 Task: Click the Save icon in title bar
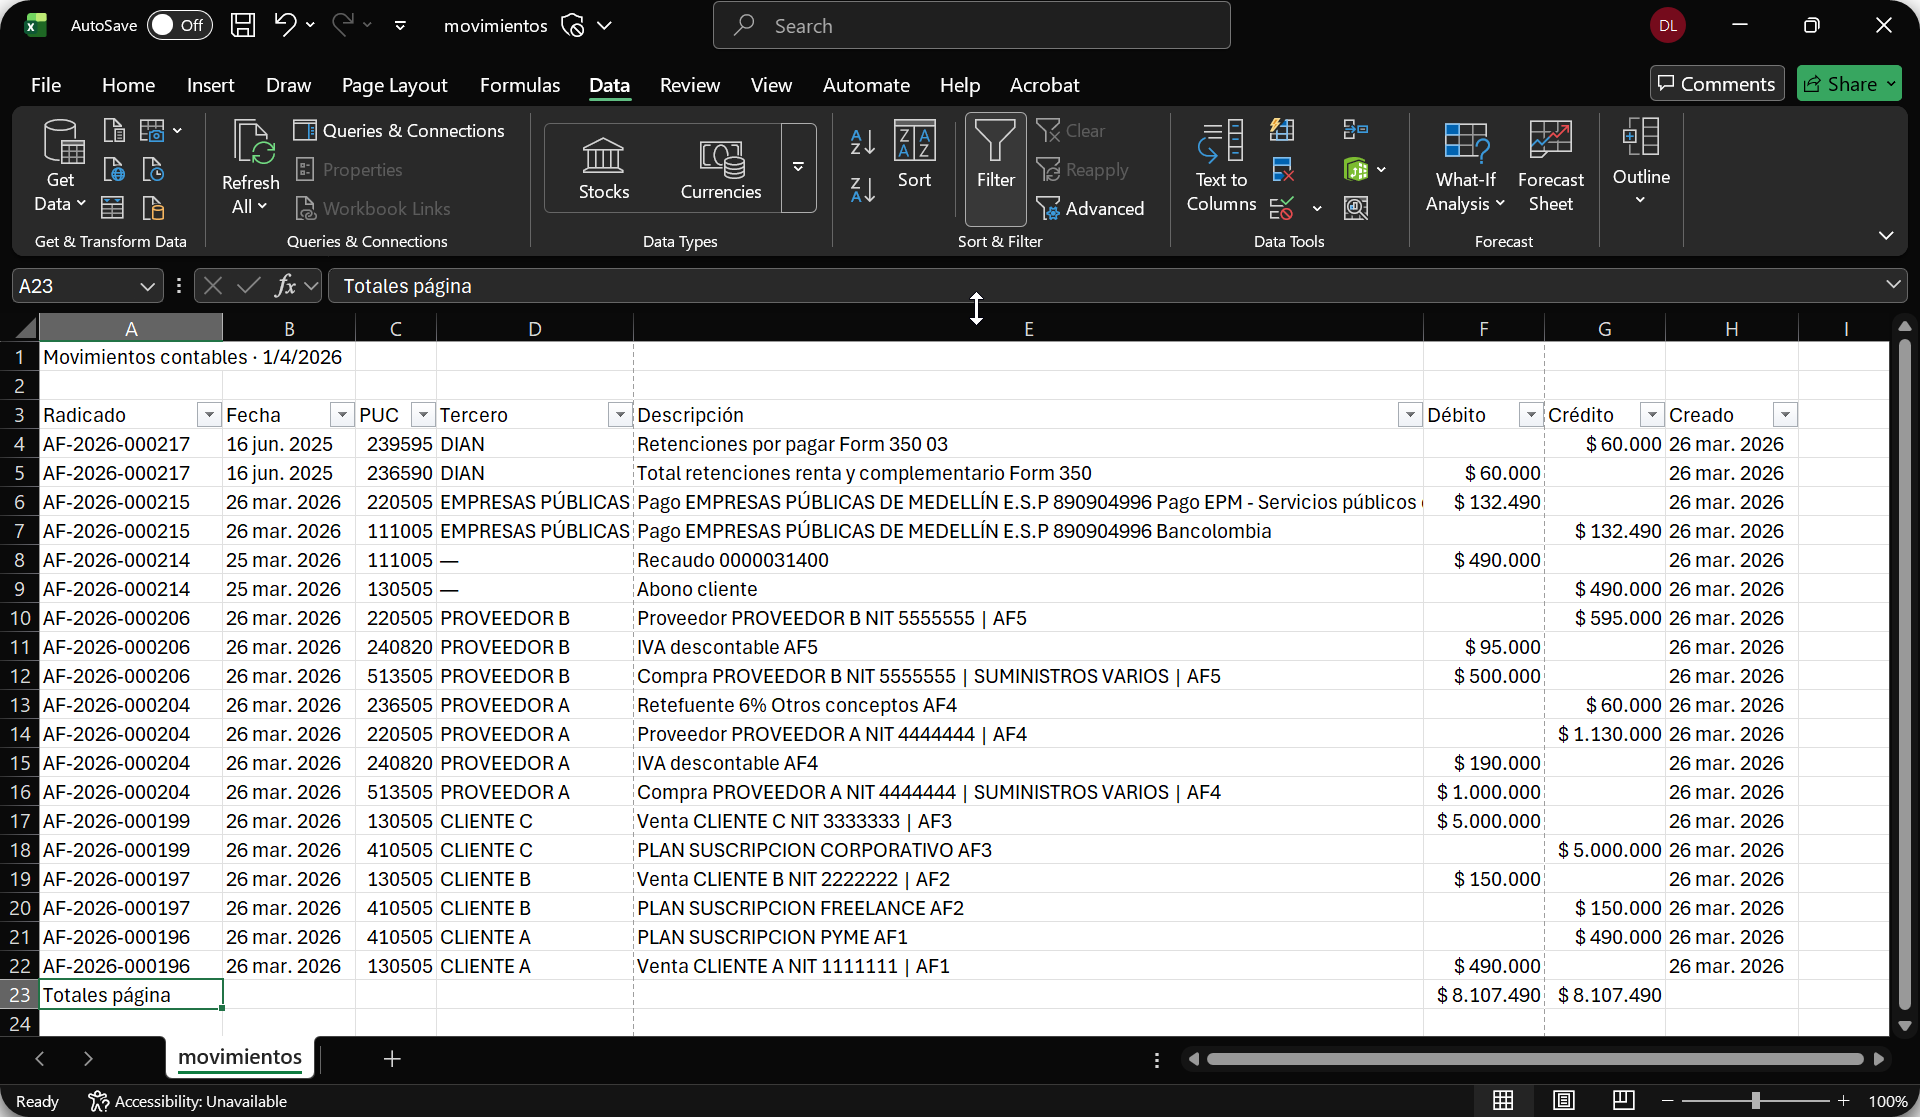pos(243,25)
